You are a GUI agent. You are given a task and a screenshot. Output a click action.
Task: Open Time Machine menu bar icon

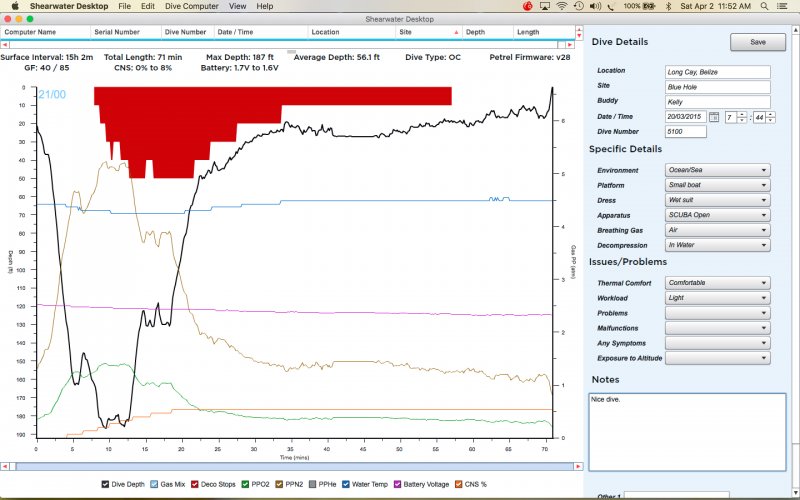pos(578,6)
